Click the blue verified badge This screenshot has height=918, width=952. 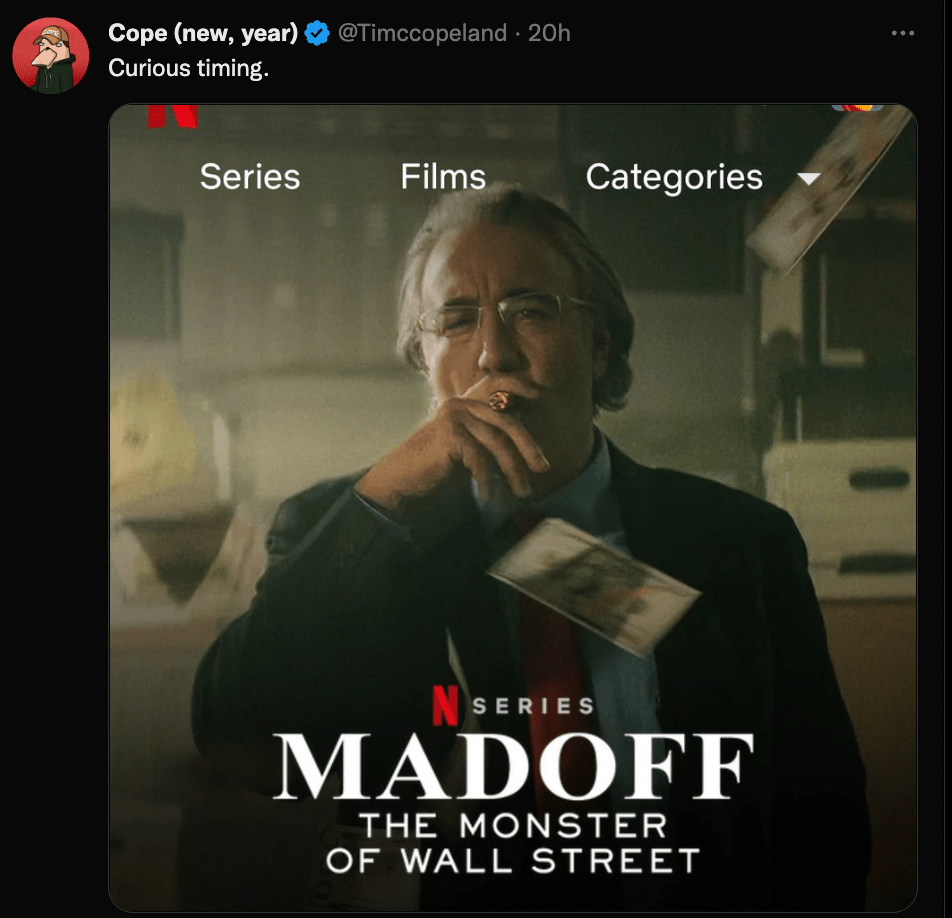(x=317, y=34)
